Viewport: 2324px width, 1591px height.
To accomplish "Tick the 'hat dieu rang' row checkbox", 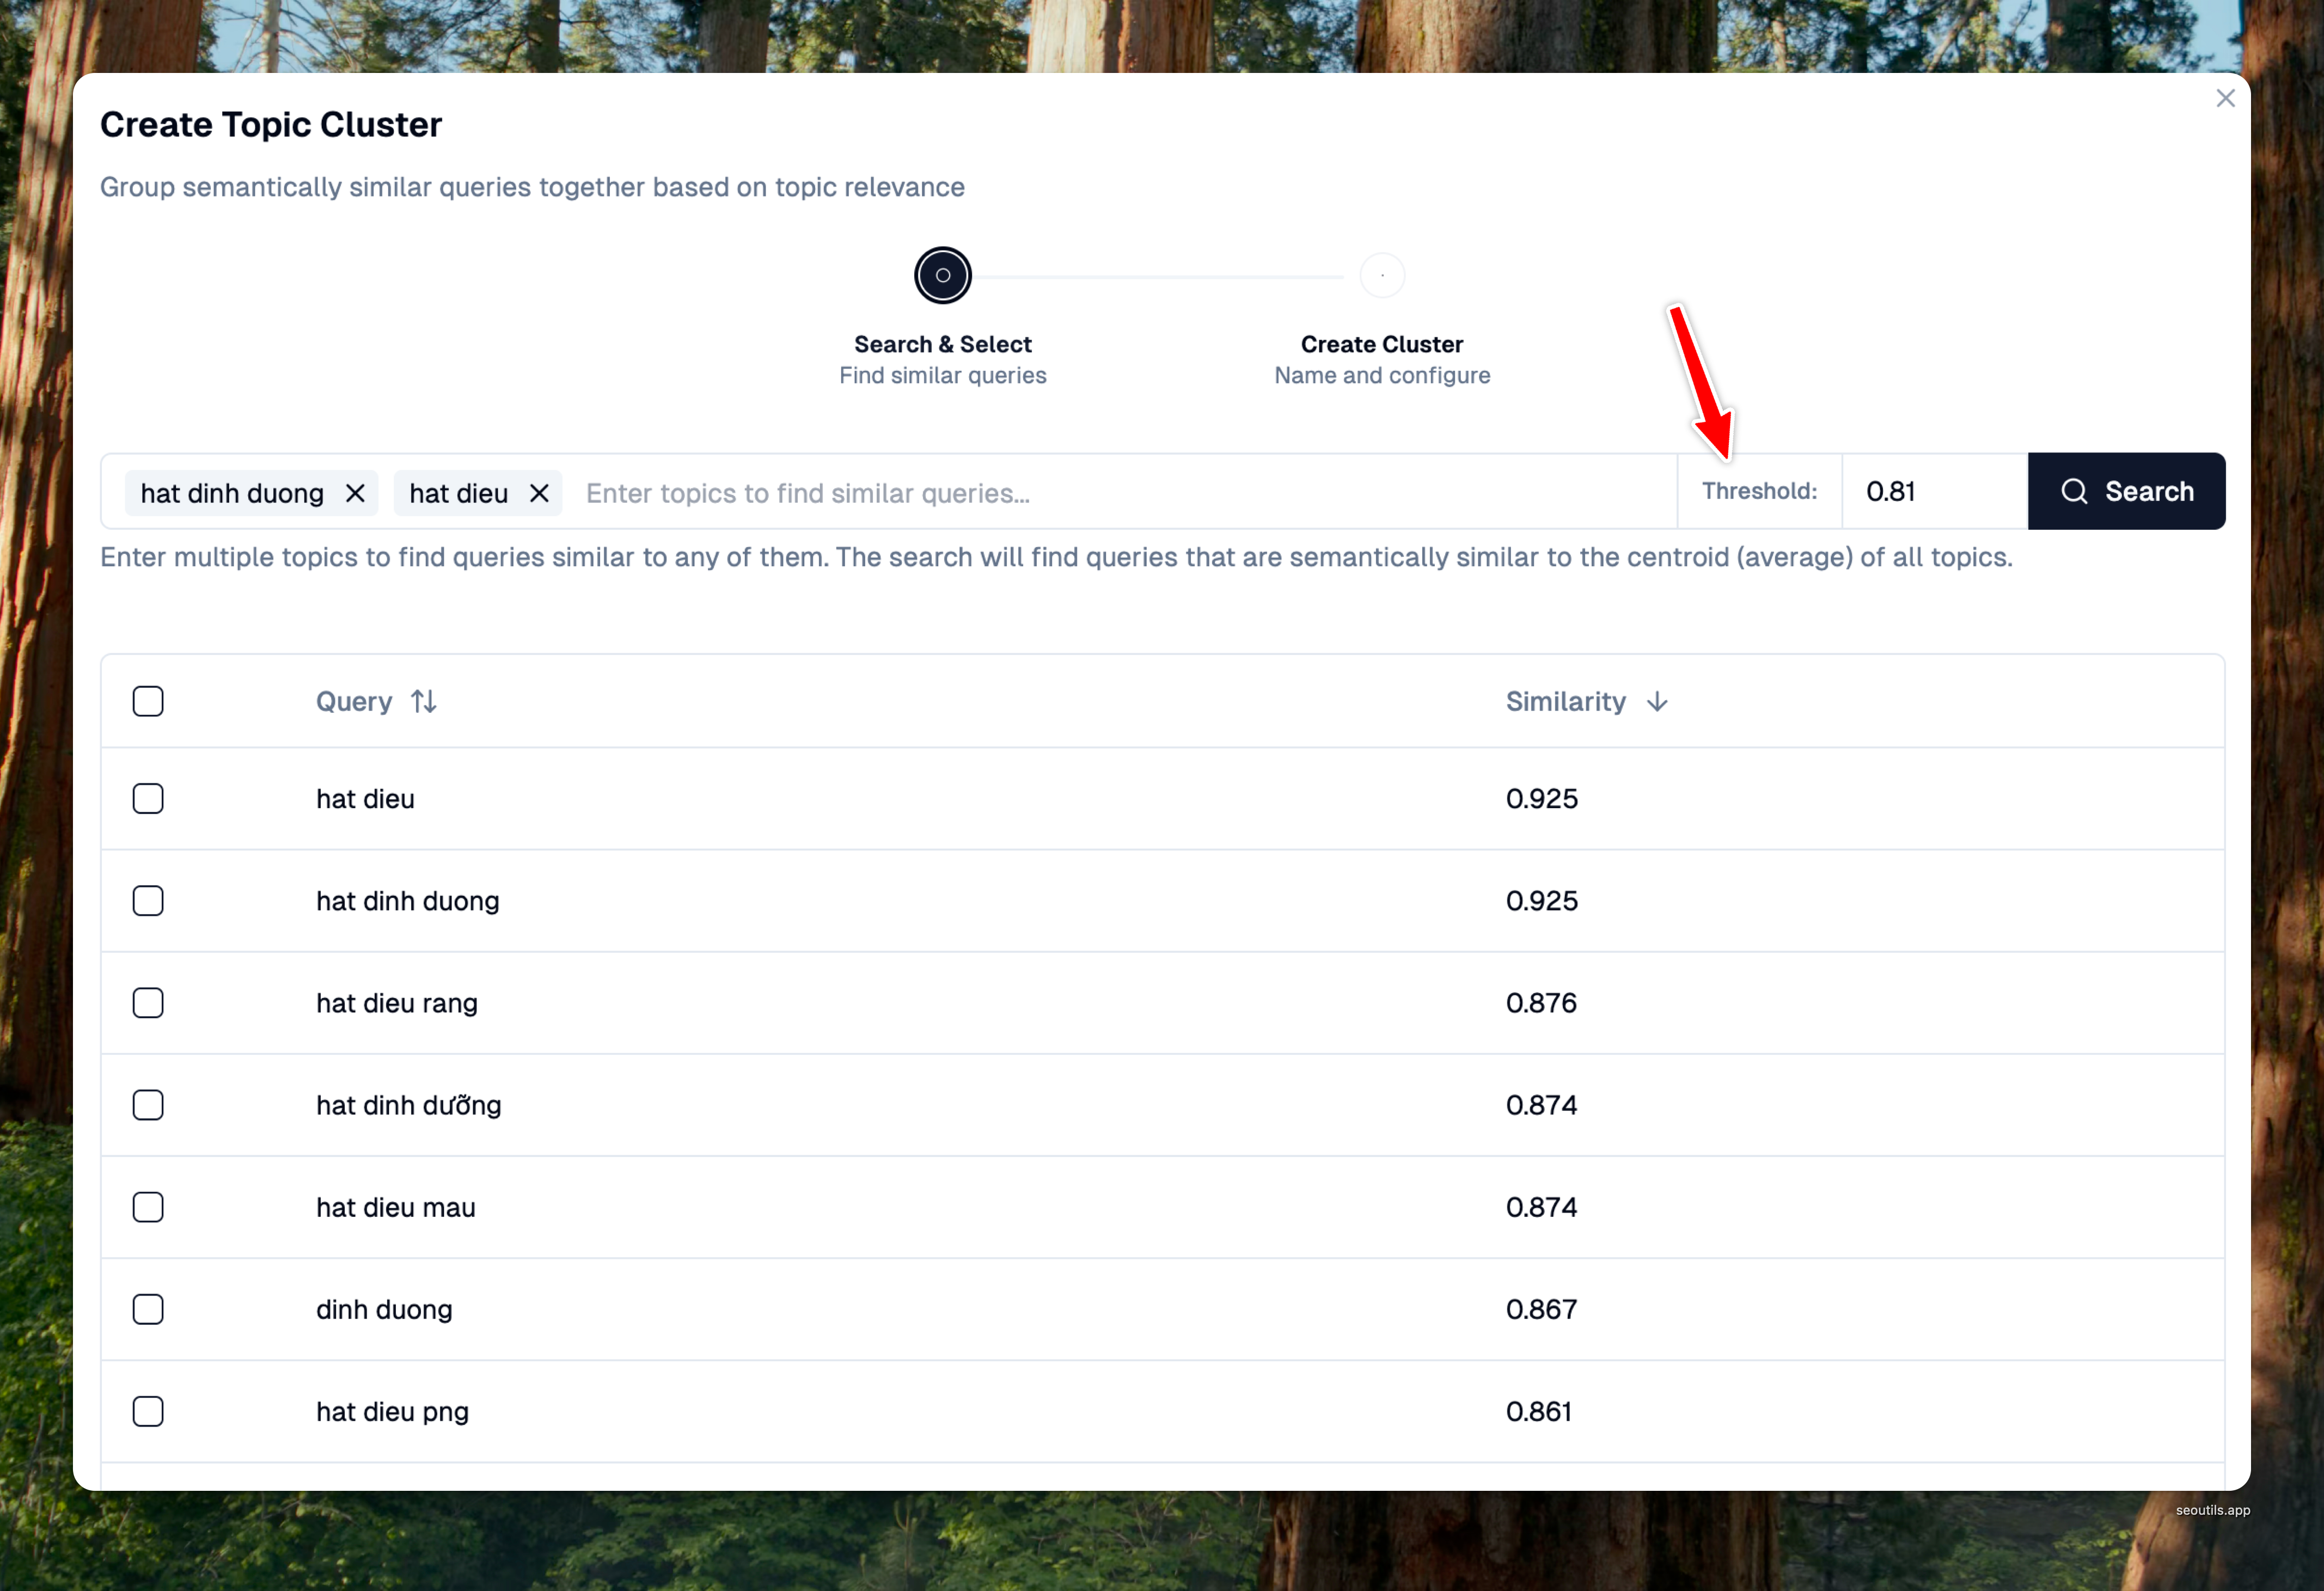I will [x=148, y=1003].
